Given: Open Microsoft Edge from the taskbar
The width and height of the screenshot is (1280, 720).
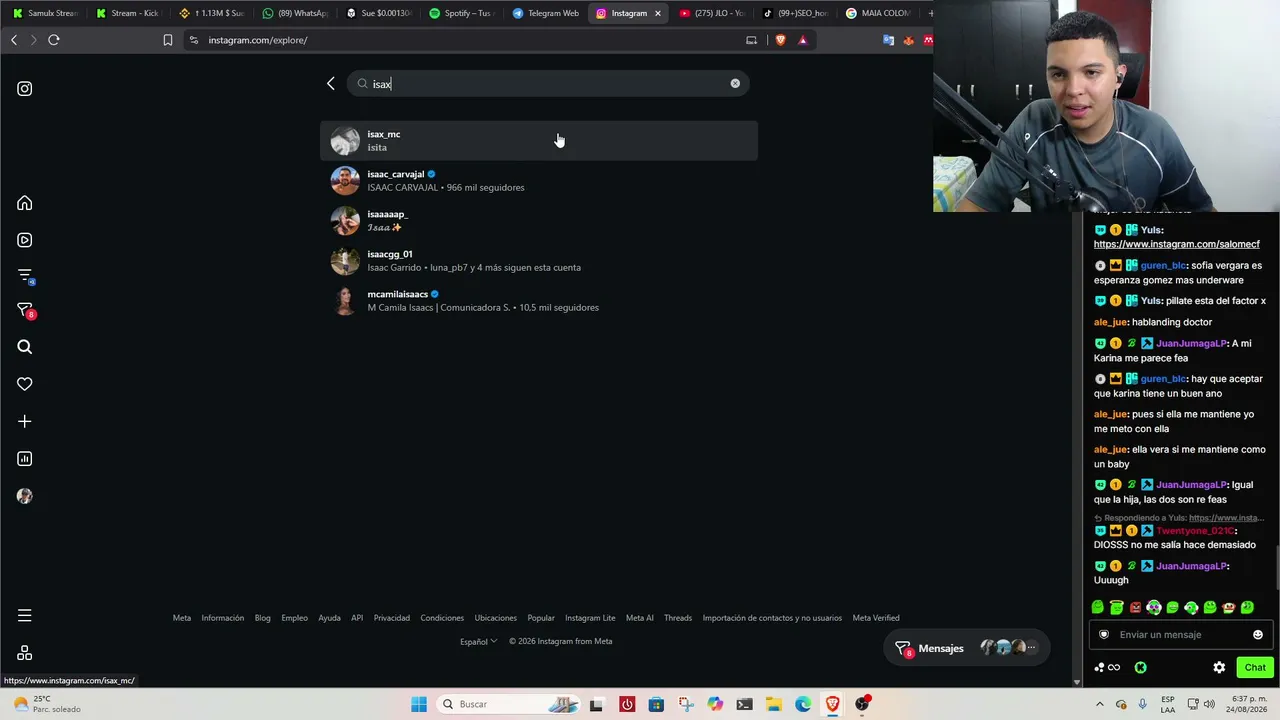Looking at the screenshot, I should coord(803,704).
